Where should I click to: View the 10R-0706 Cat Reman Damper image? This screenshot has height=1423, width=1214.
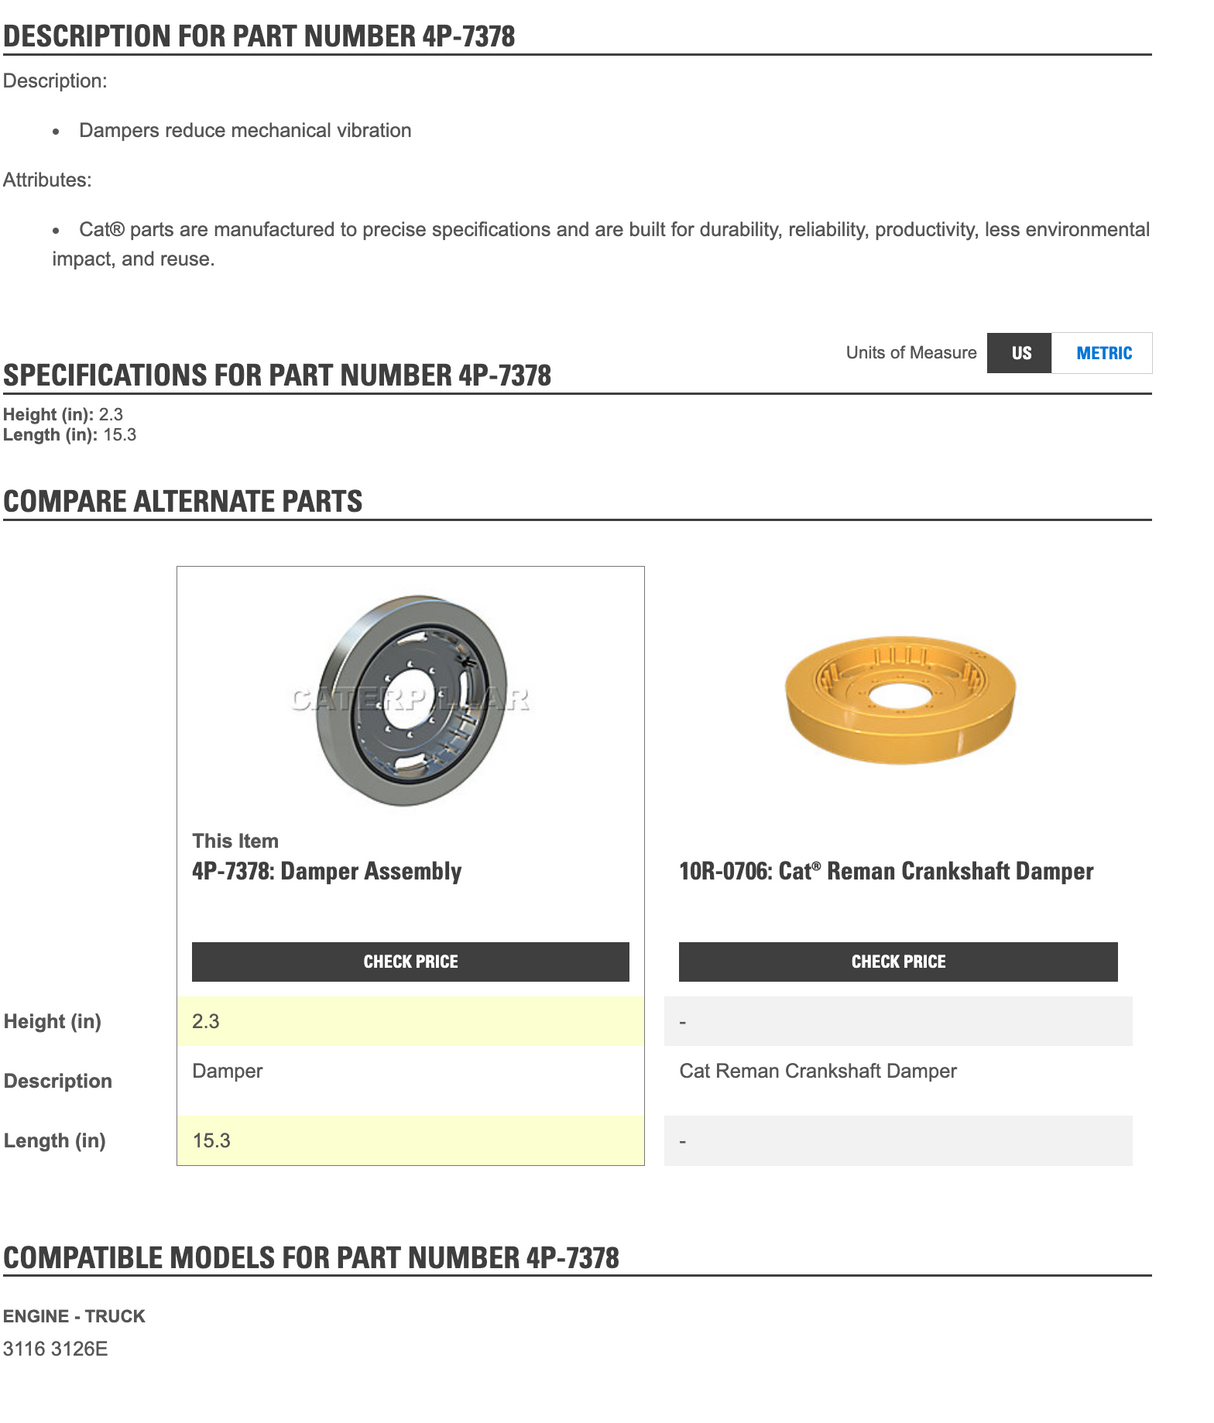point(898,700)
